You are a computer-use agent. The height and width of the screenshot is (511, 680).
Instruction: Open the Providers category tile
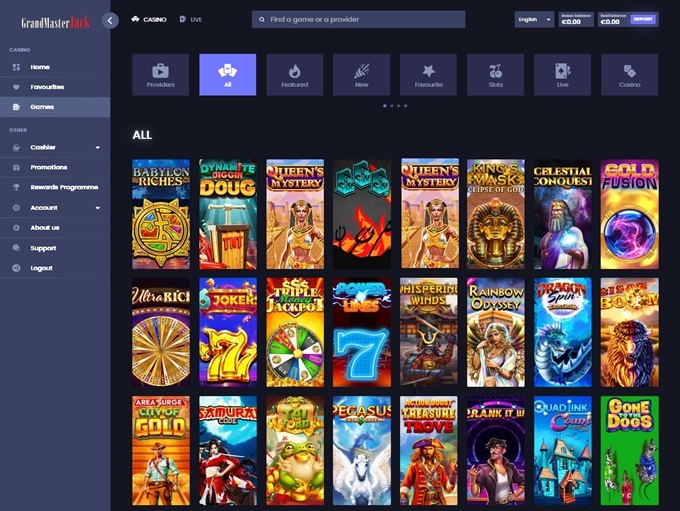pyautogui.click(x=160, y=75)
